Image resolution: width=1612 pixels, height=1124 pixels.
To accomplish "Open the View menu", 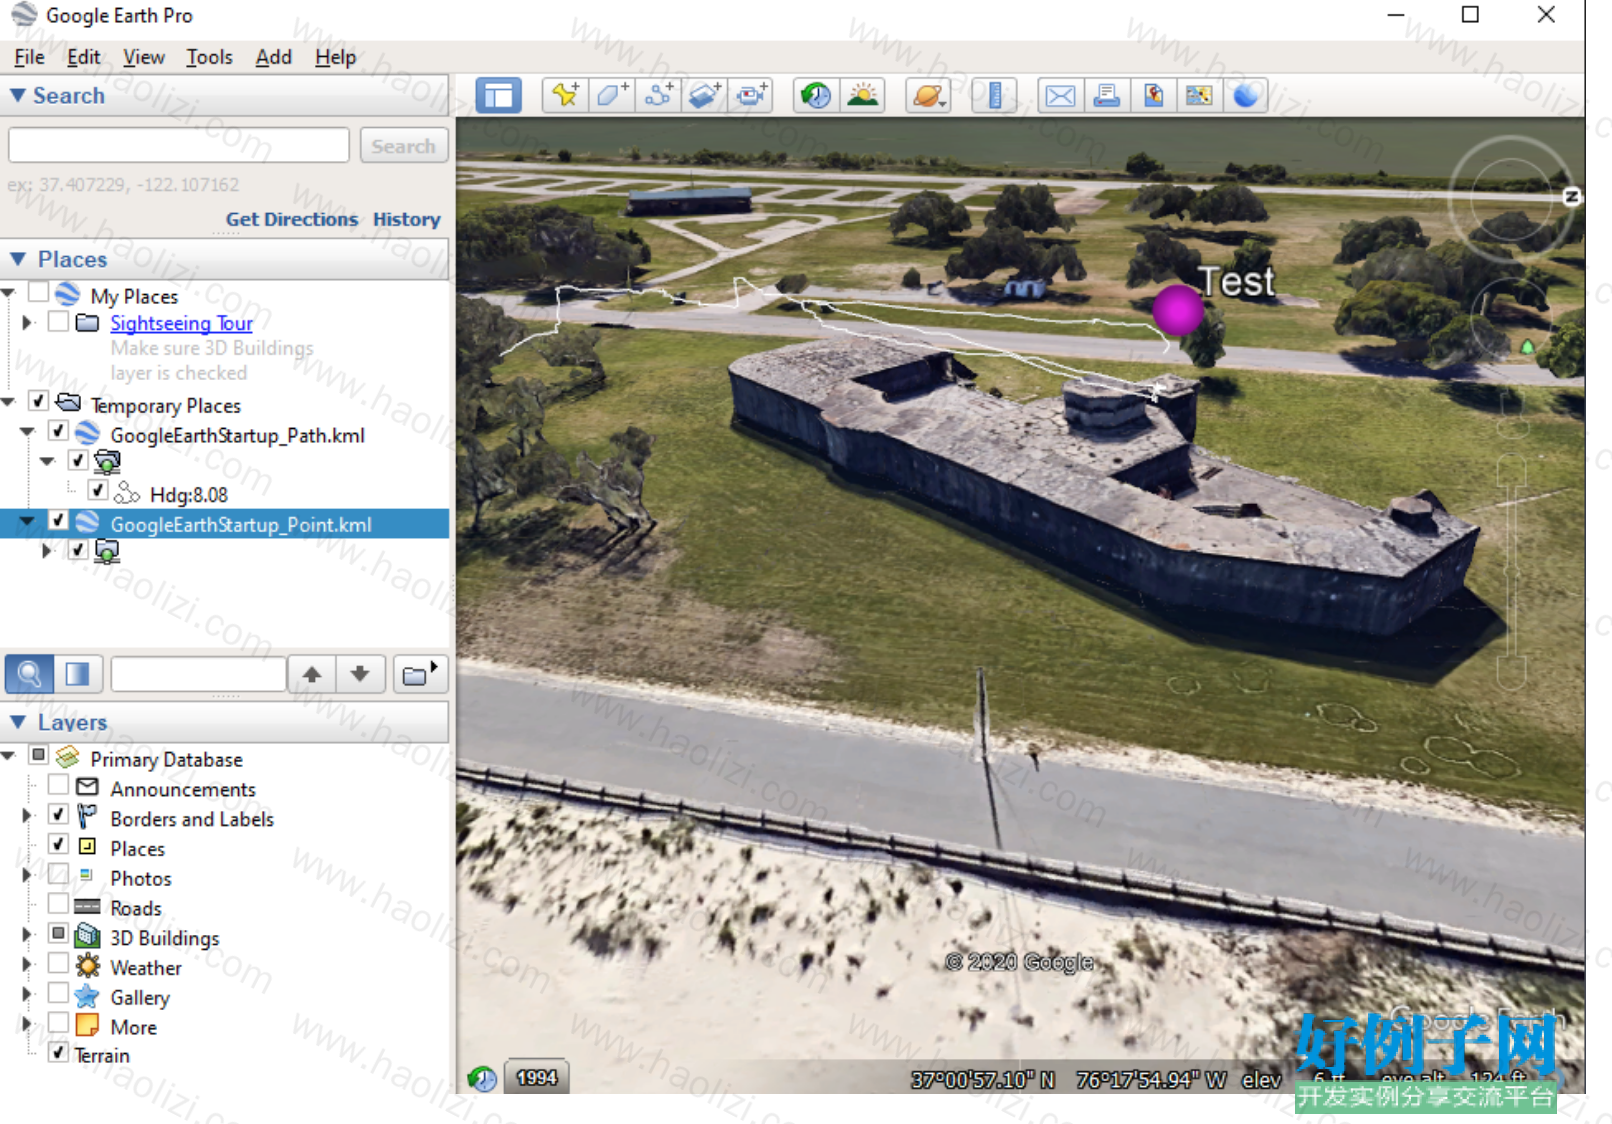I will [144, 57].
